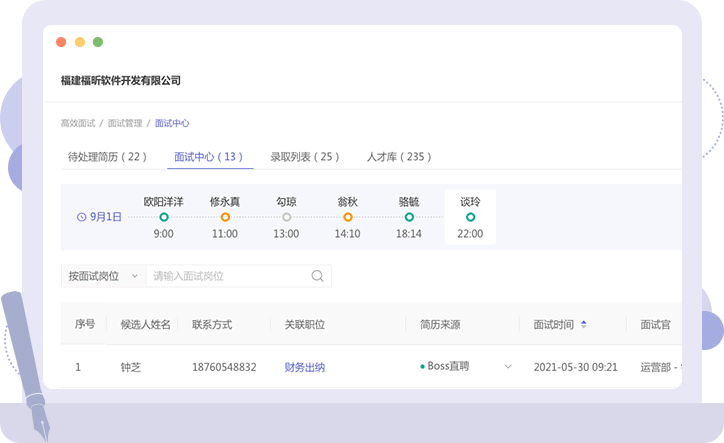724x443 pixels.
Task: Click 序号 column header
Action: pos(85,324)
